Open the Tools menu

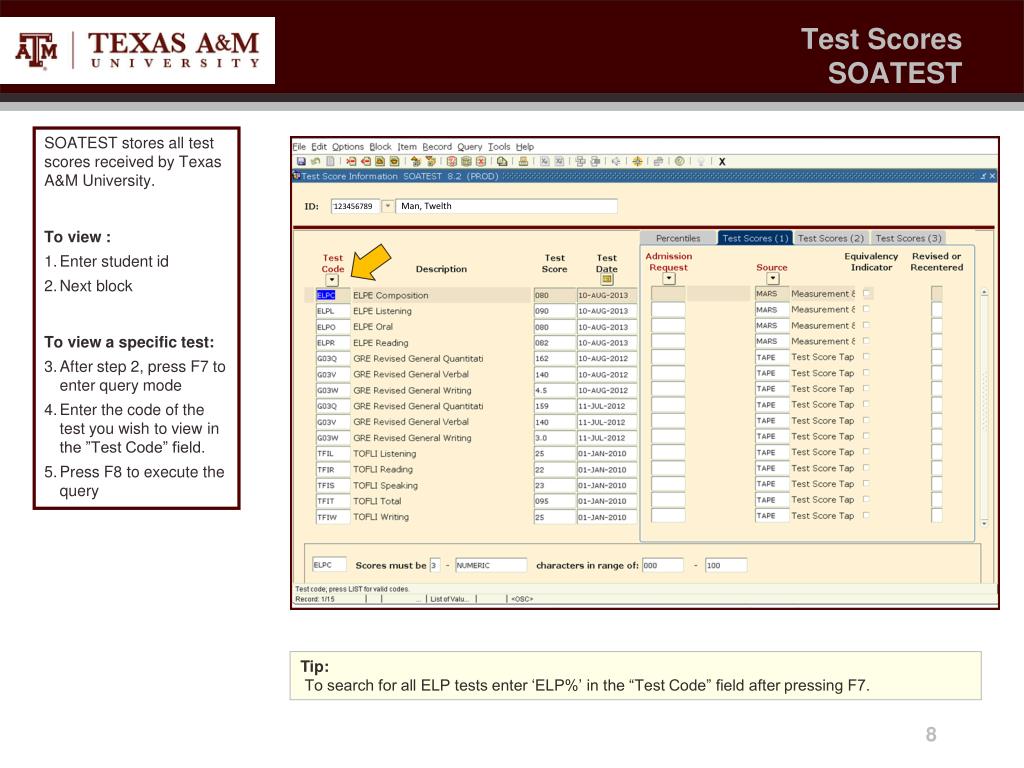(x=499, y=146)
